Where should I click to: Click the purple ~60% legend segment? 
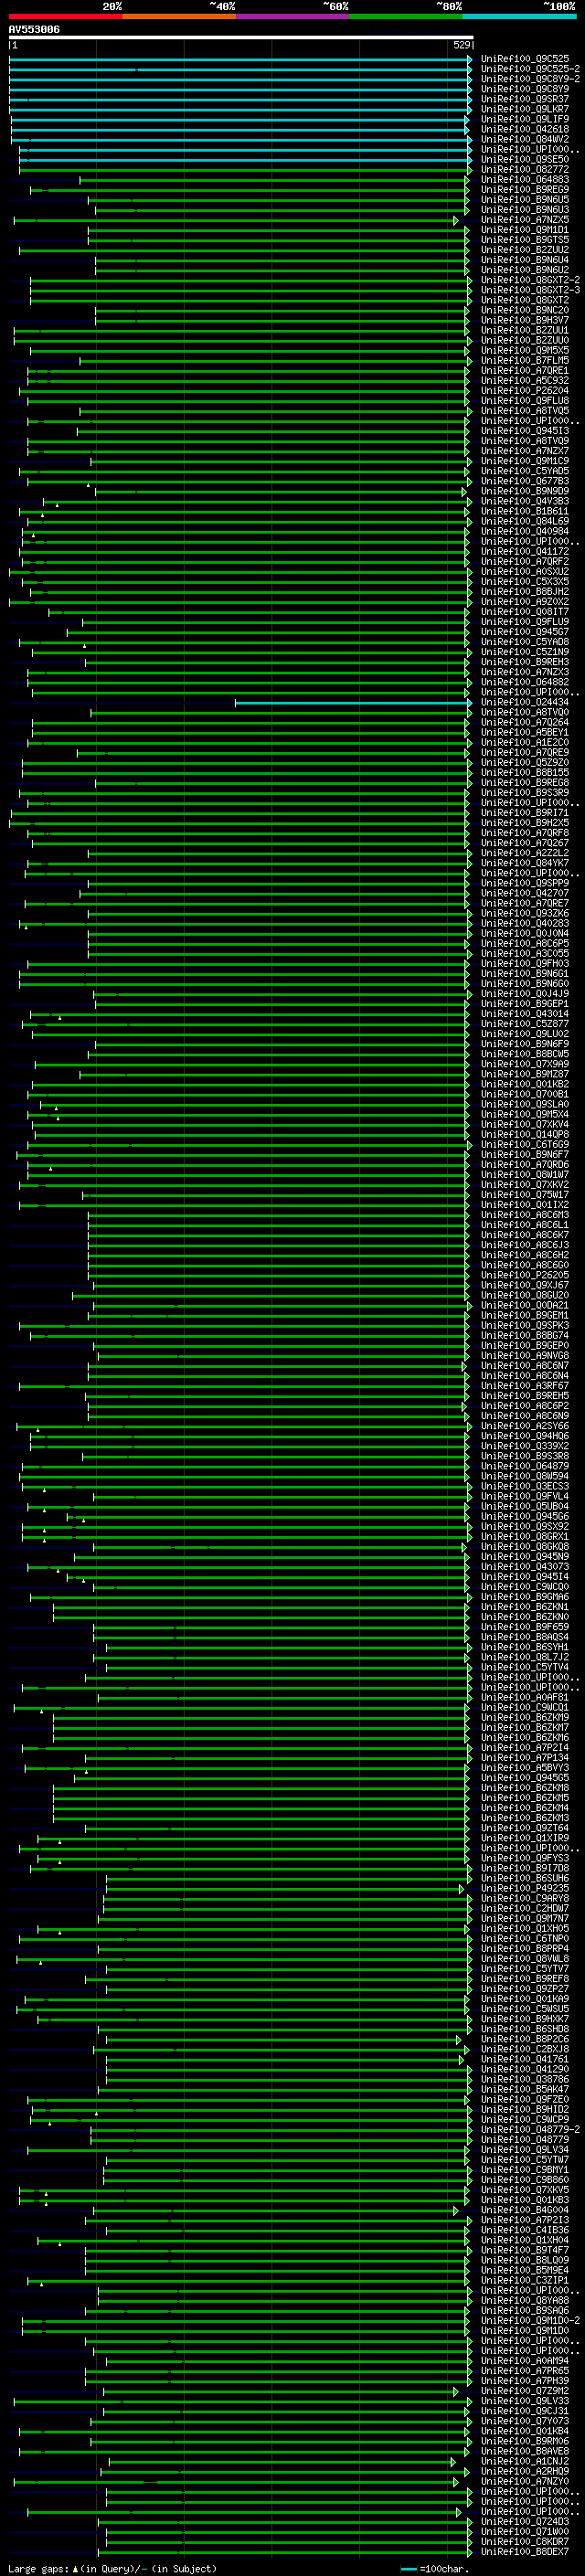[x=292, y=16]
